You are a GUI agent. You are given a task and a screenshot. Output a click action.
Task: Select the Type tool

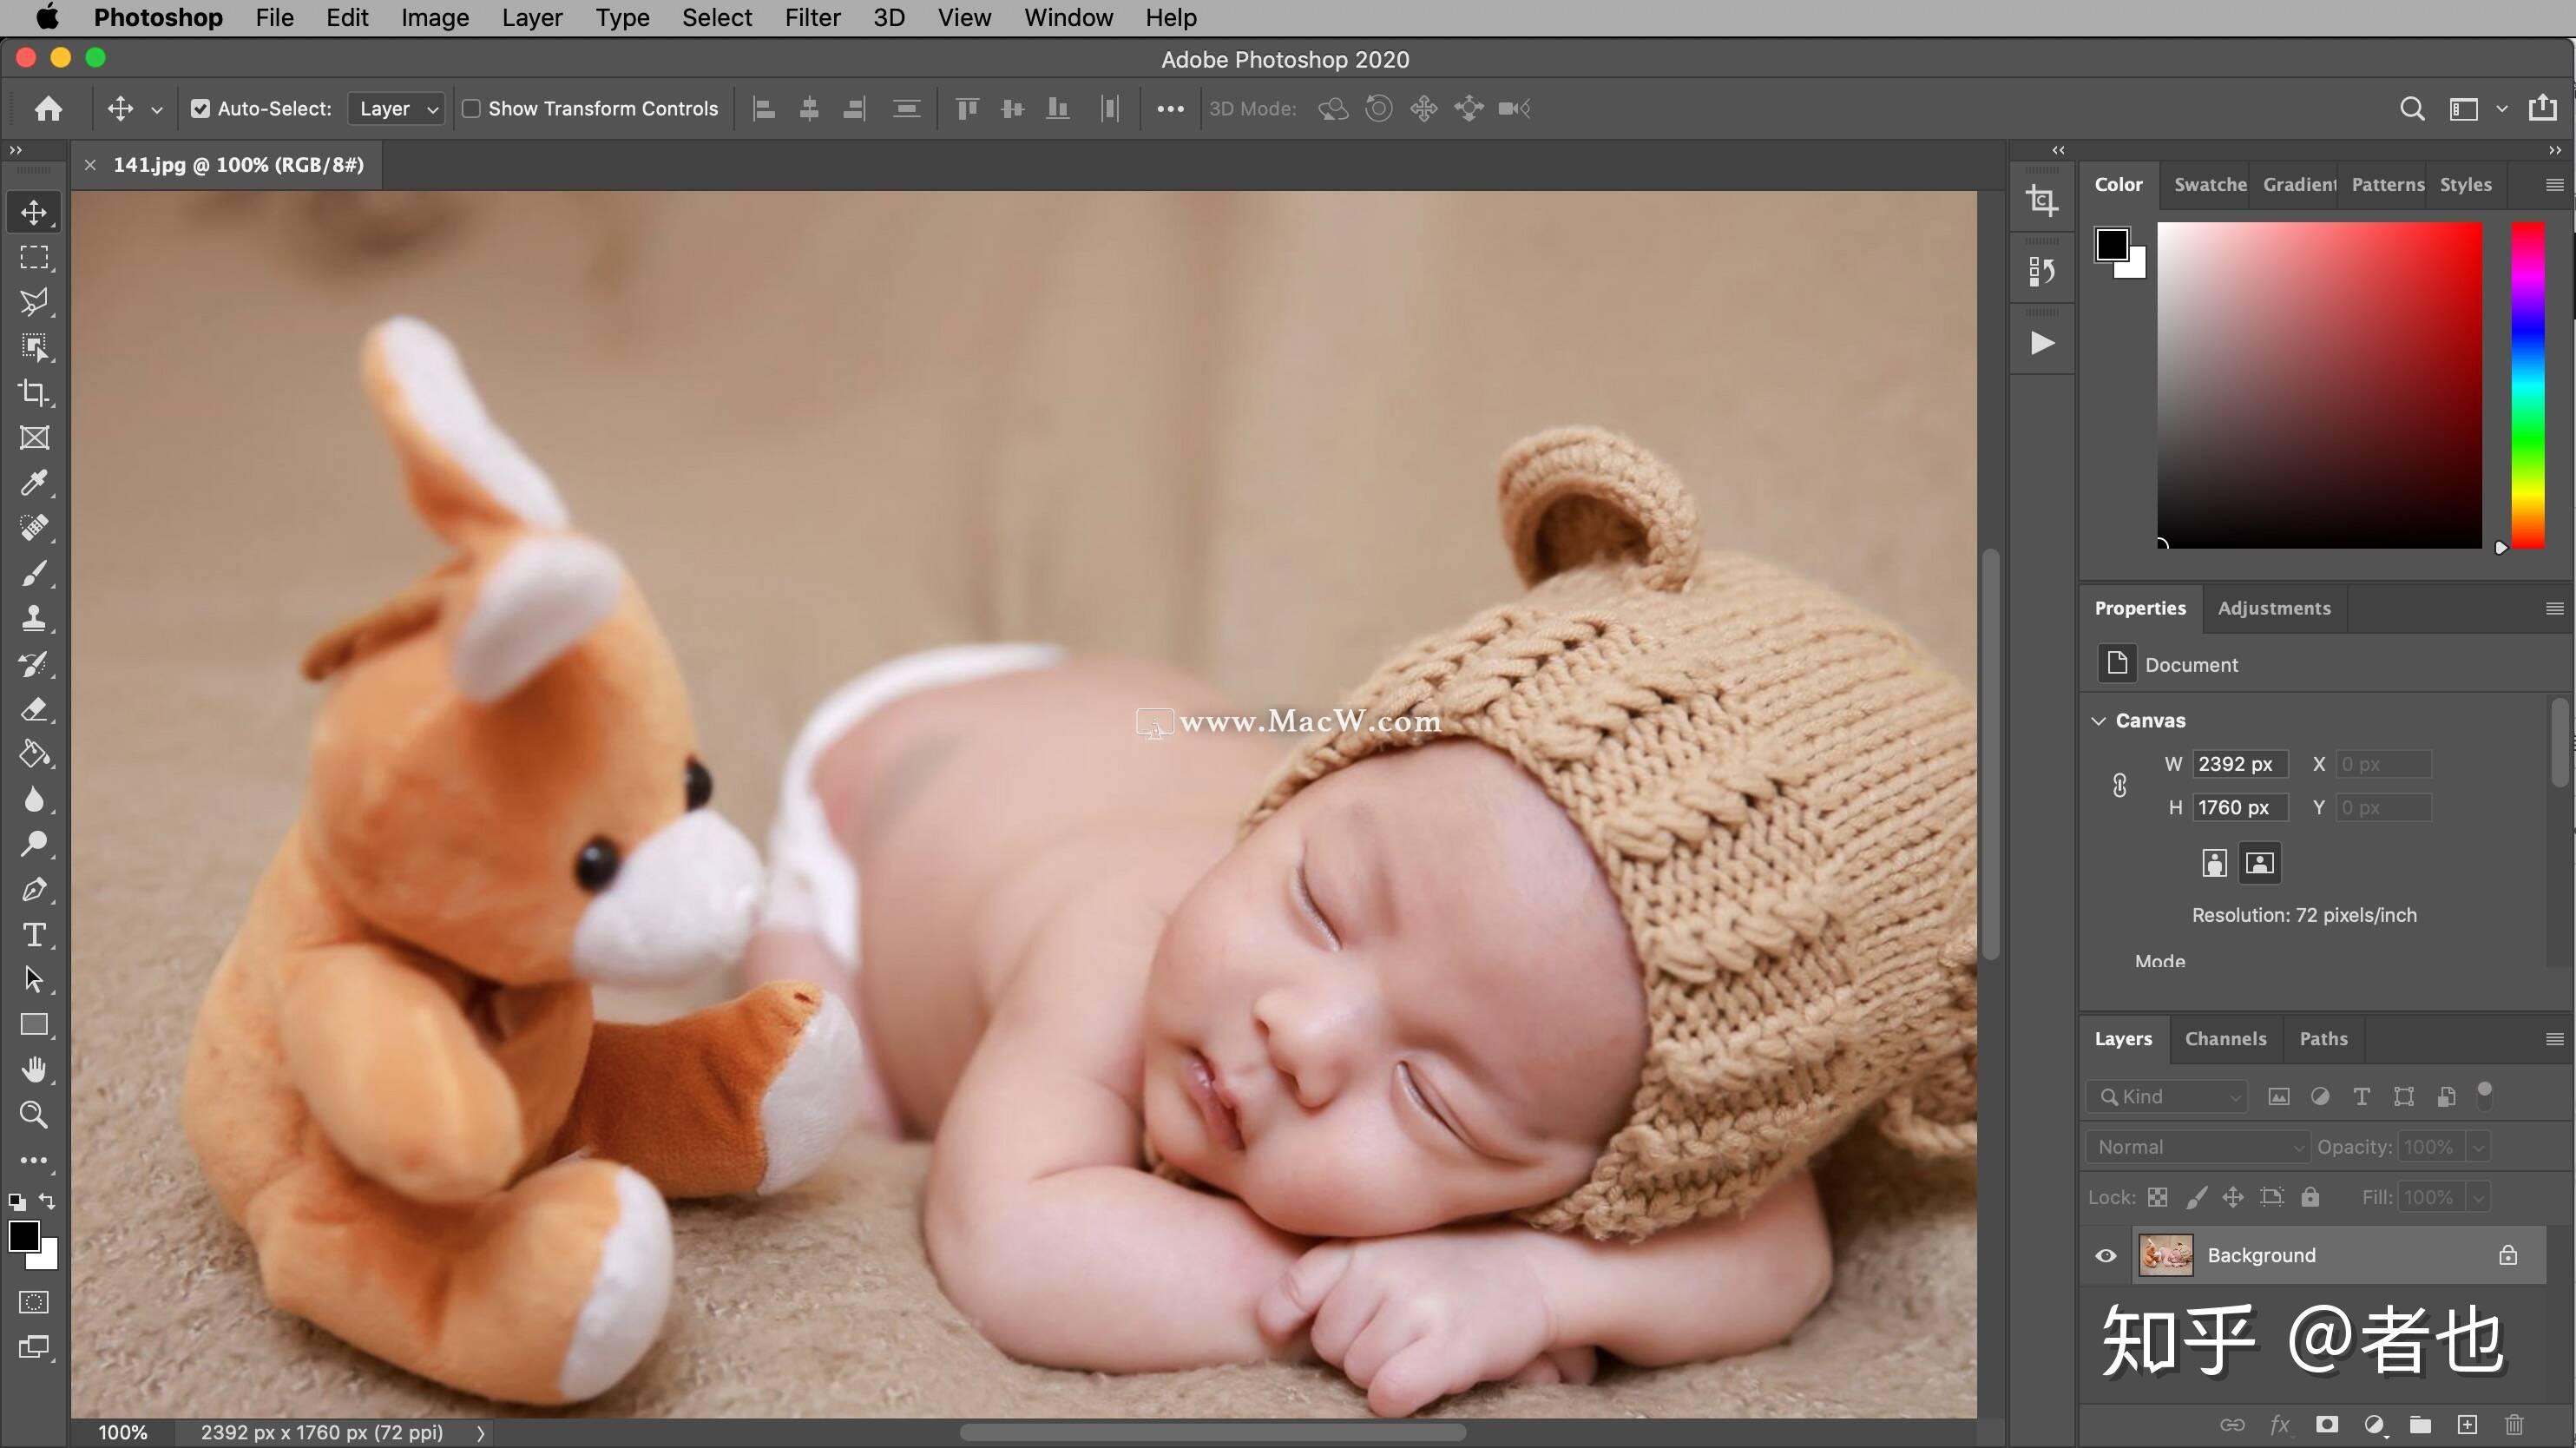click(x=34, y=934)
